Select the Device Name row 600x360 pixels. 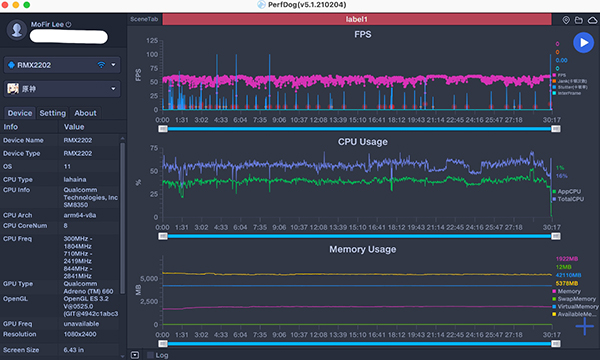(x=60, y=140)
